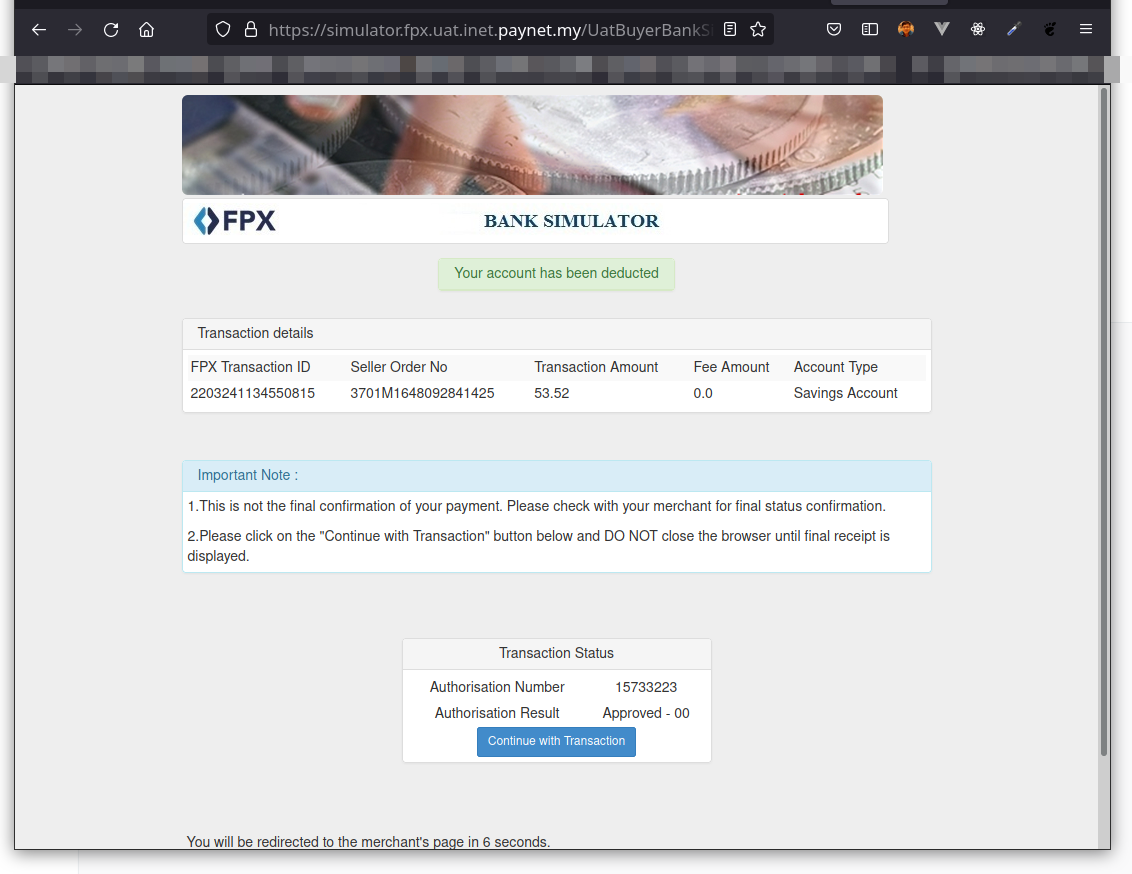Click the FPX logo
Image resolution: width=1132 pixels, height=874 pixels.
click(x=235, y=221)
